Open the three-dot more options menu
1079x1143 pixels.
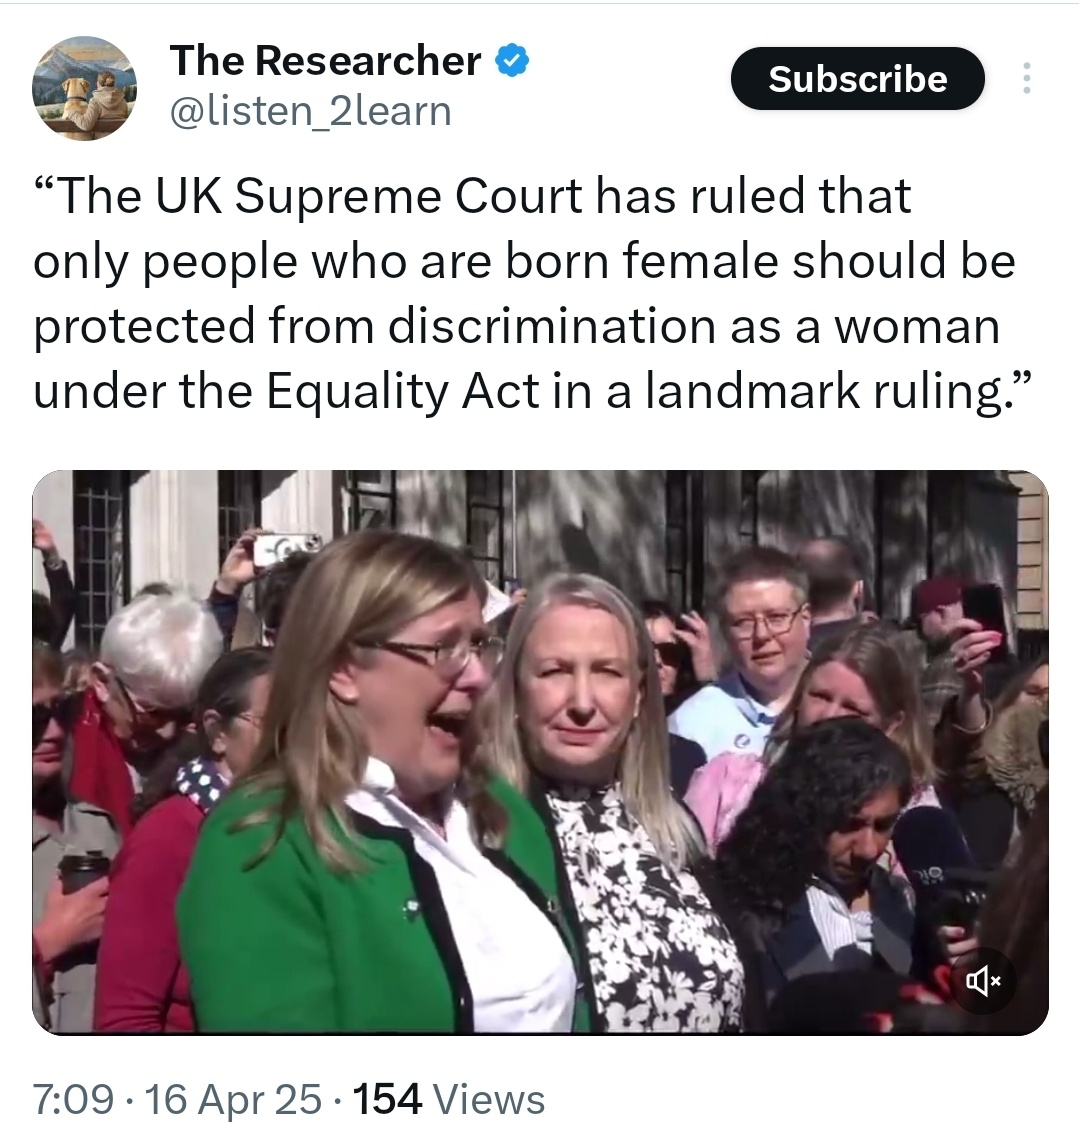pos(1027,78)
